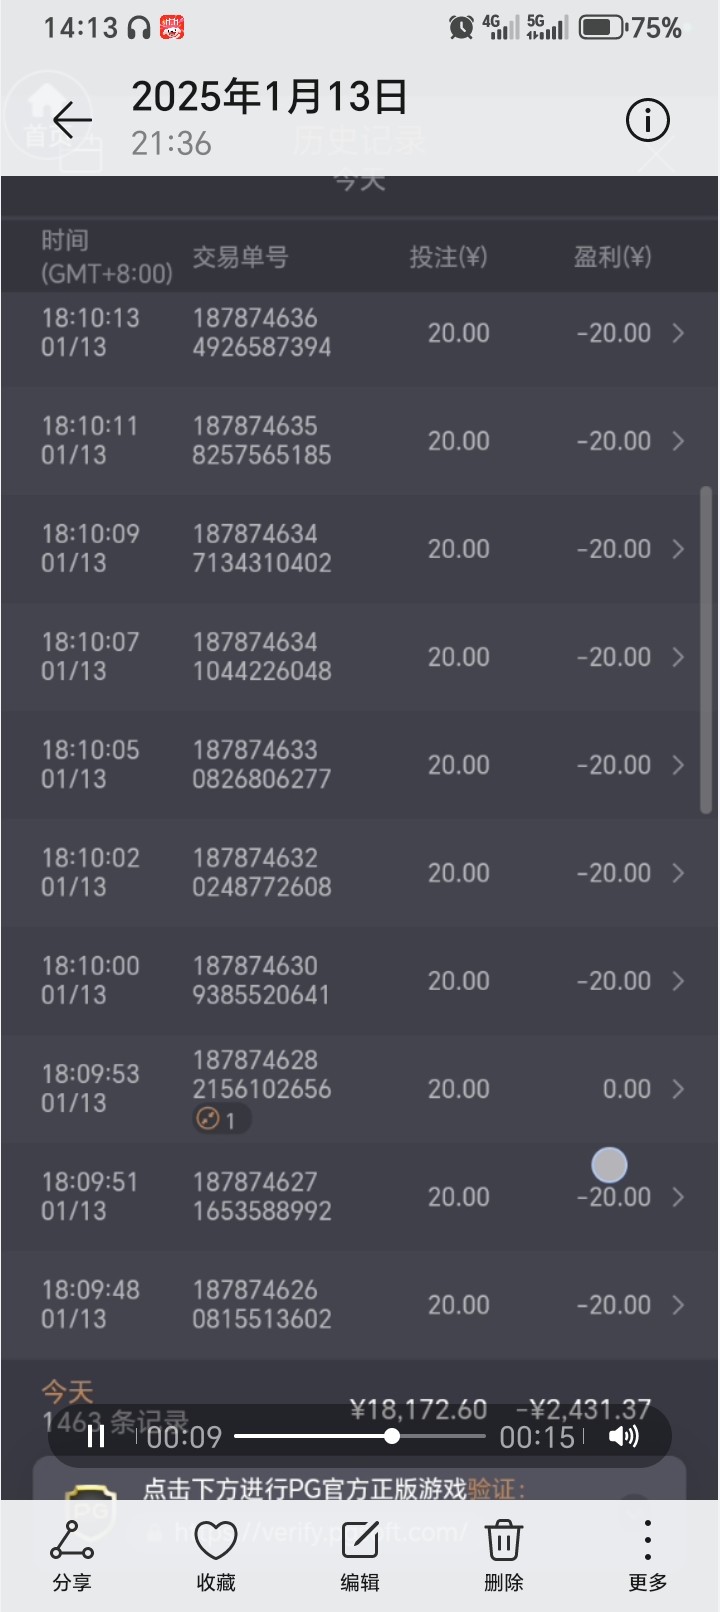This screenshot has height=1612, width=720.
Task: Tap the 2025年1月13日 title text
Action: tap(270, 97)
